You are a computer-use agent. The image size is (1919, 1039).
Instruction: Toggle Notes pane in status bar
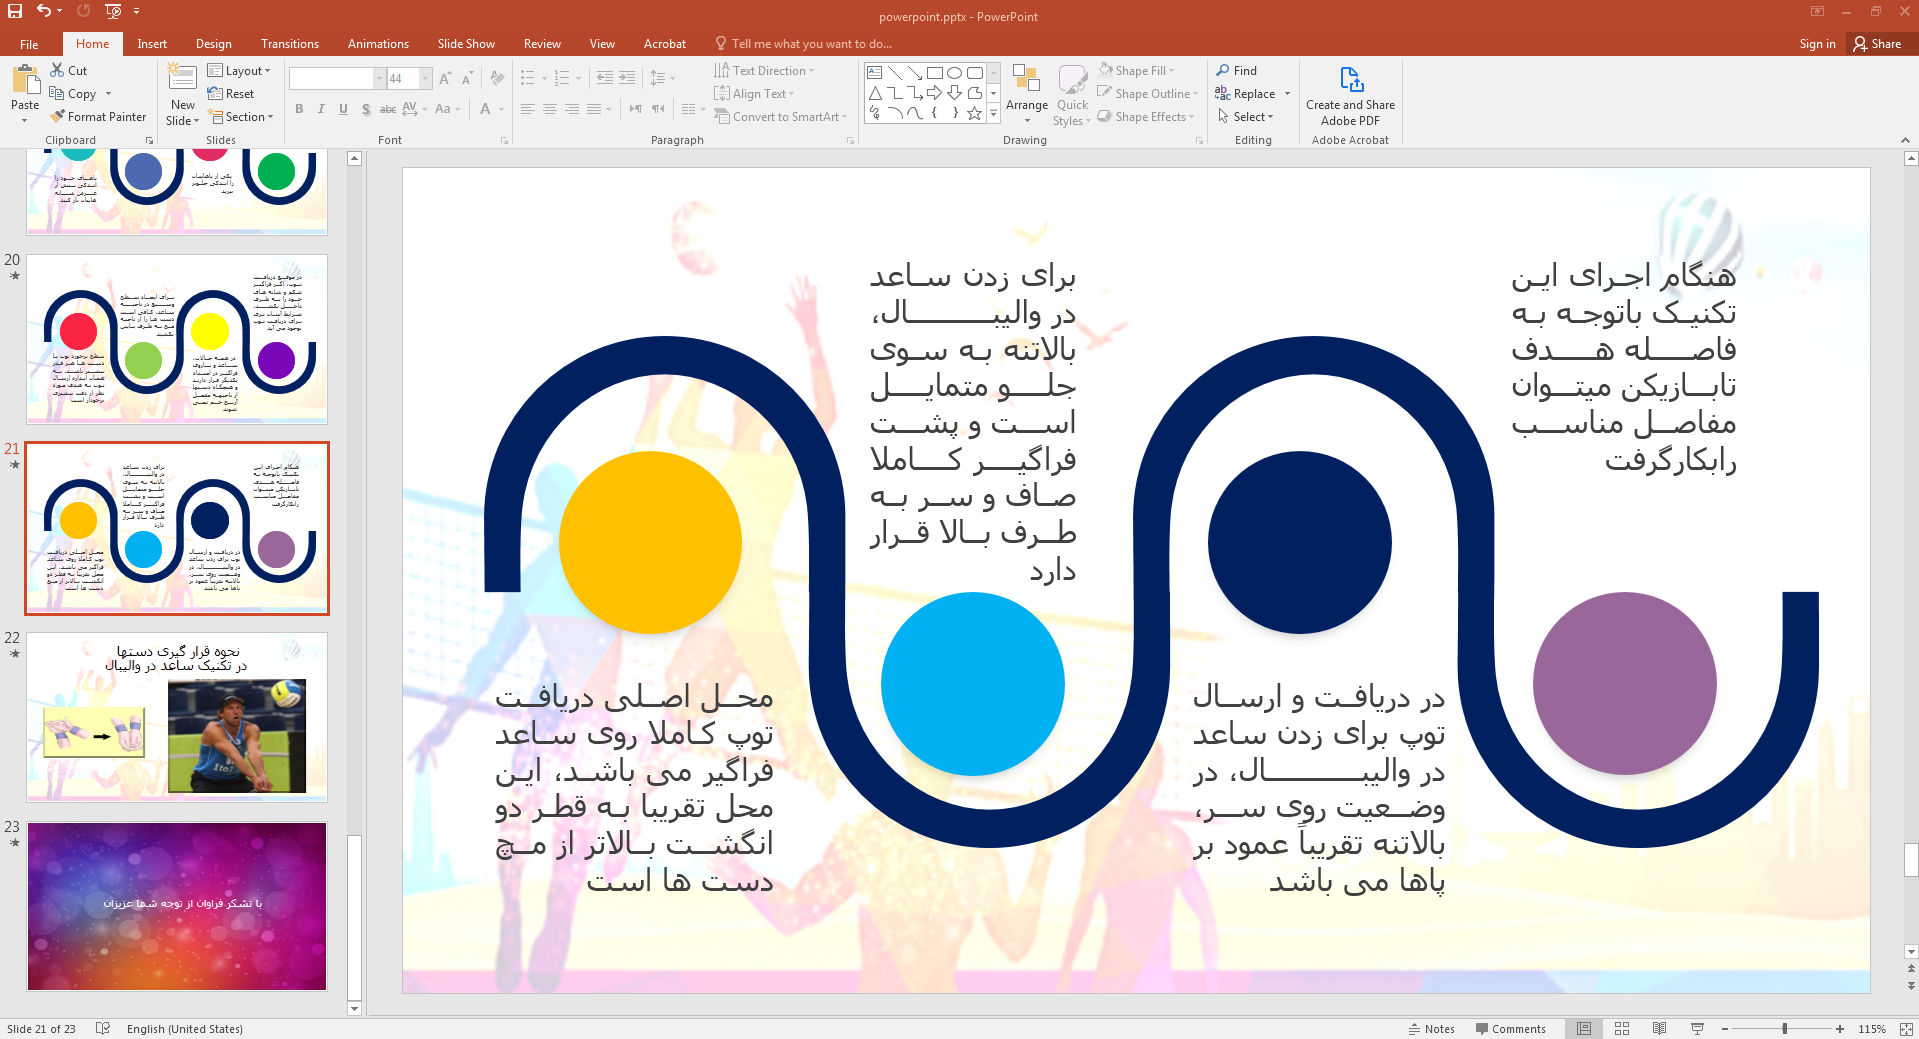click(x=1432, y=1028)
